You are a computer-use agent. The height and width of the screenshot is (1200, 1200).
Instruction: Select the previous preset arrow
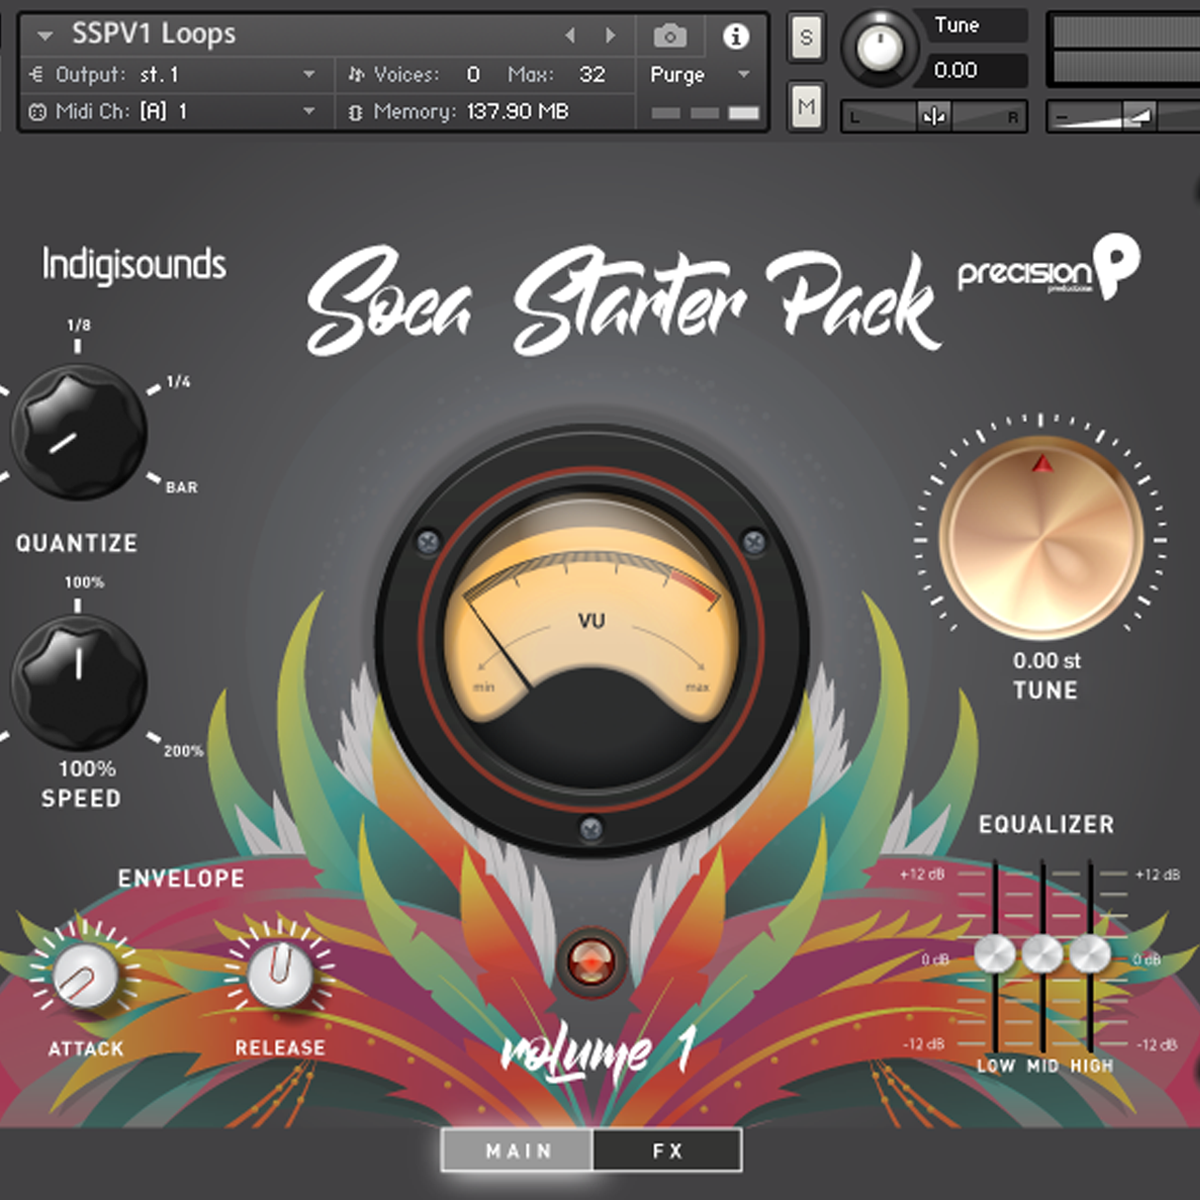[x=570, y=34]
